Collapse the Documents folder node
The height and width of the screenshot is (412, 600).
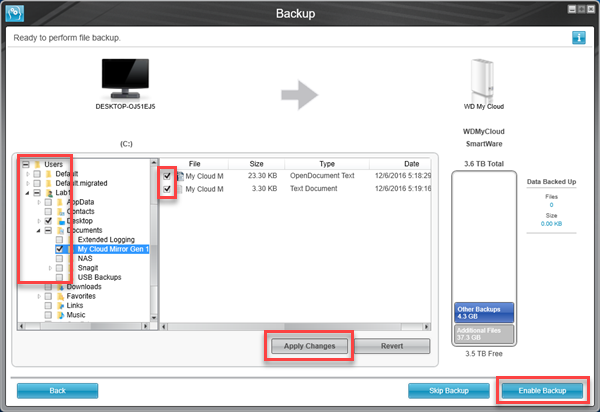point(39,231)
